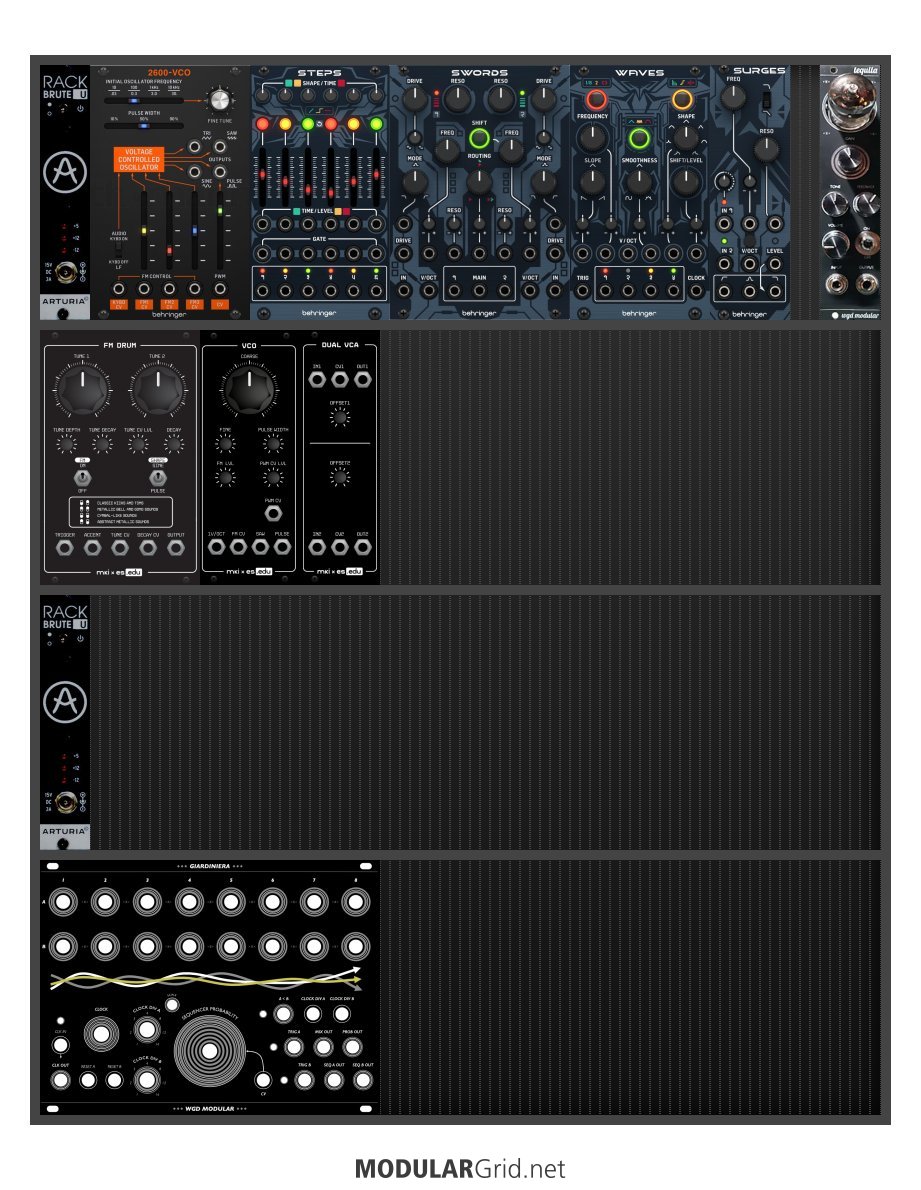Image resolution: width=921 pixels, height=1190 pixels.
Task: Click the PULSE output jack on 2600-VCO
Action: point(220,172)
